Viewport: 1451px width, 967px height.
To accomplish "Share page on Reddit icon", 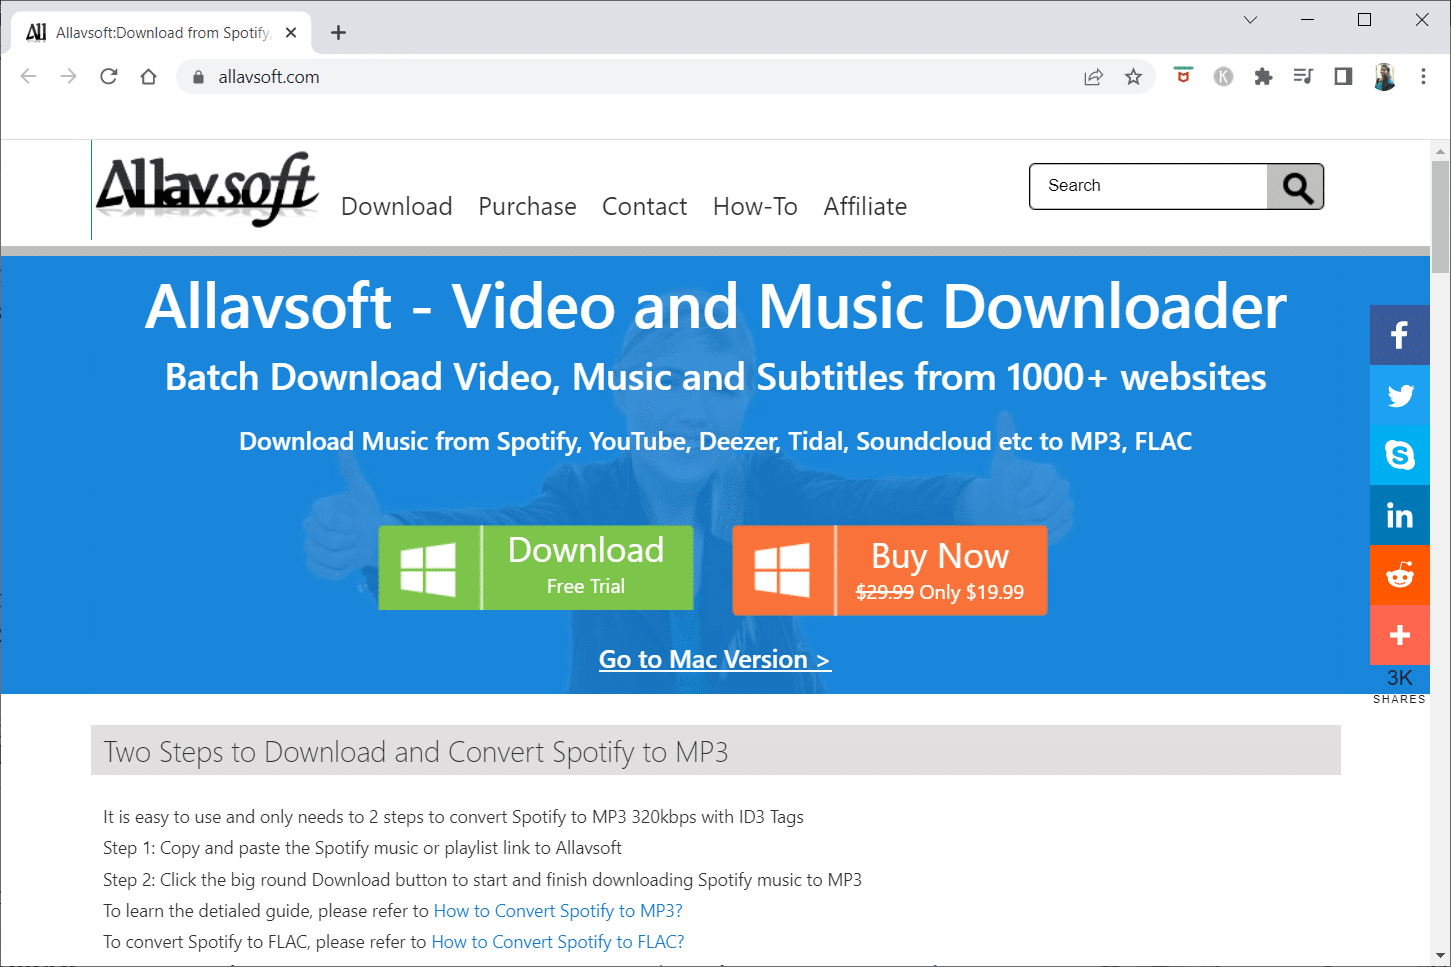I will 1400,575.
